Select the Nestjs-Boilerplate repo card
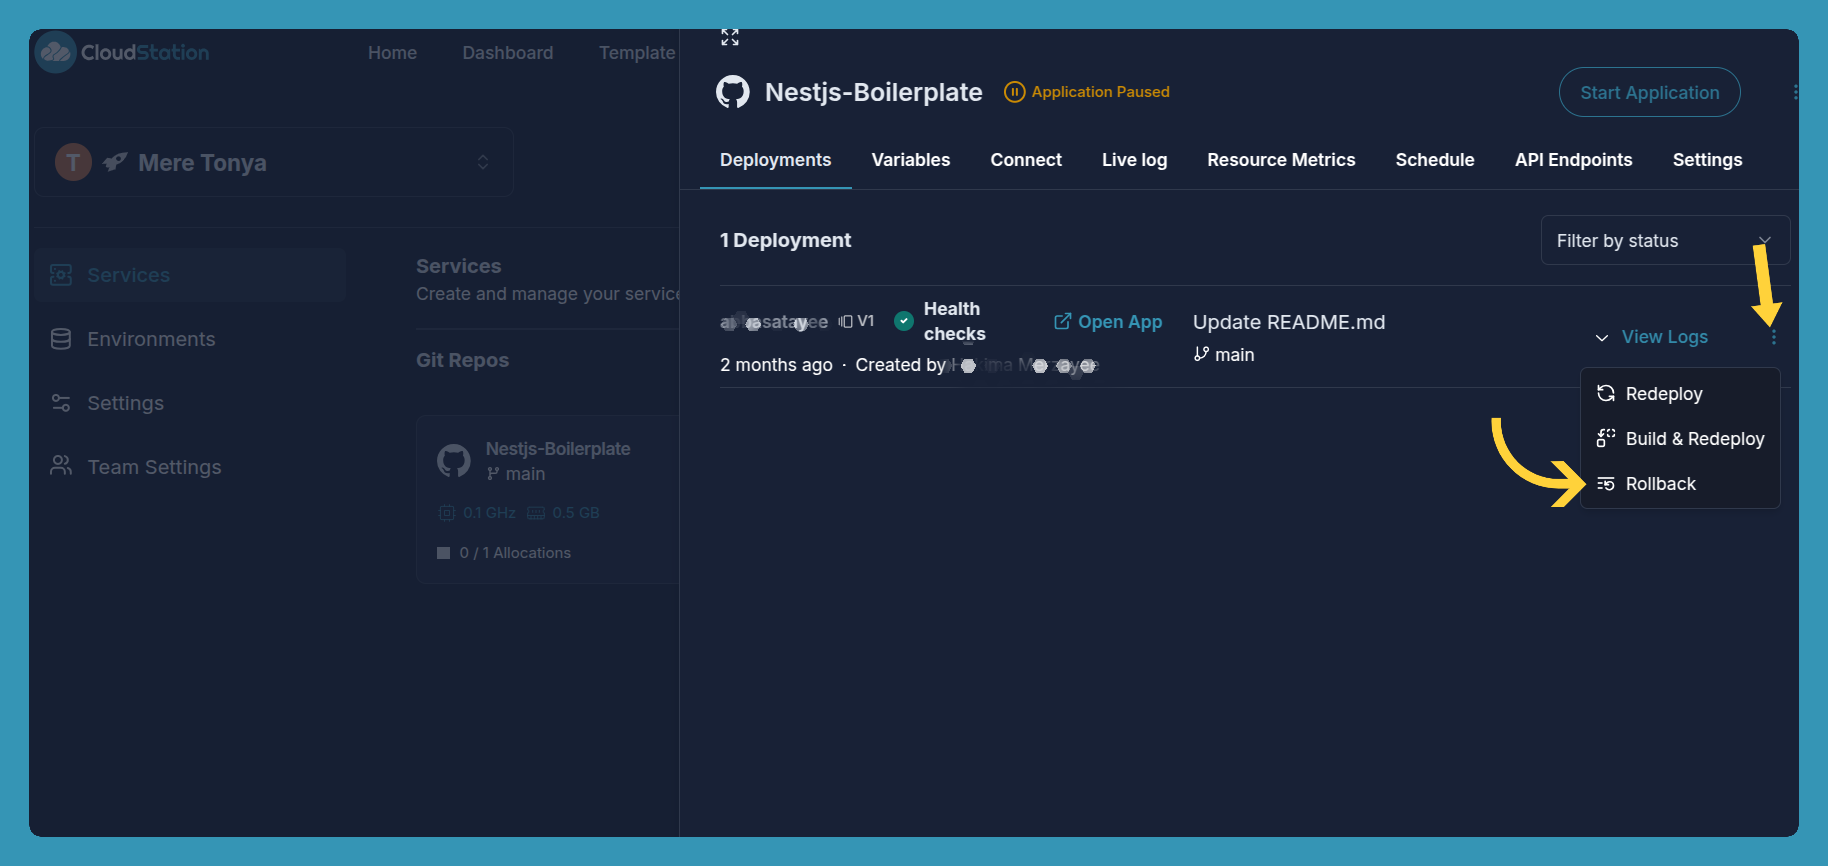This screenshot has height=866, width=1828. [548, 499]
